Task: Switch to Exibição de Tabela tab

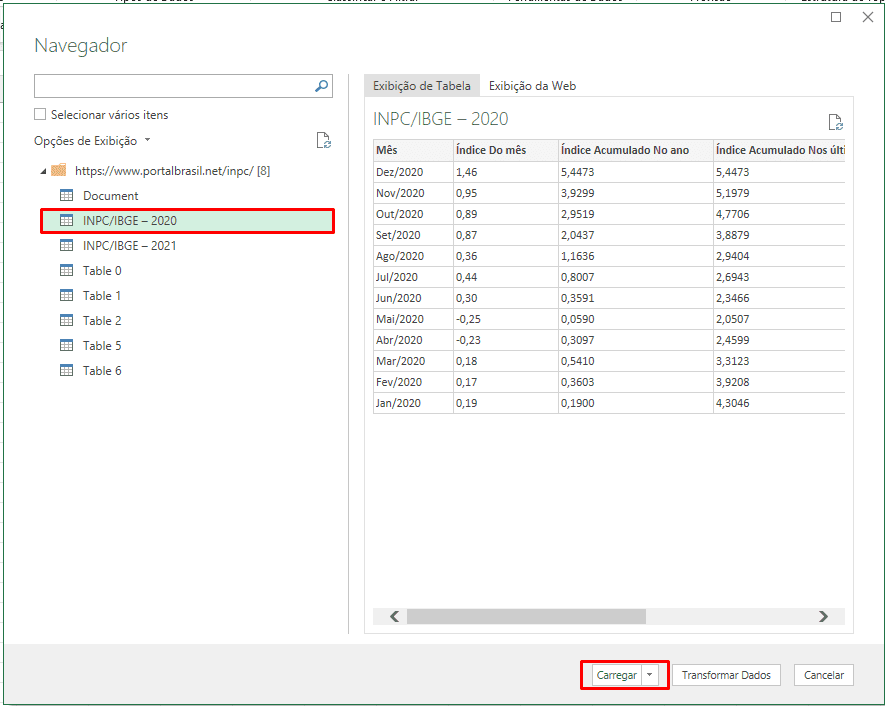Action: click(x=422, y=86)
